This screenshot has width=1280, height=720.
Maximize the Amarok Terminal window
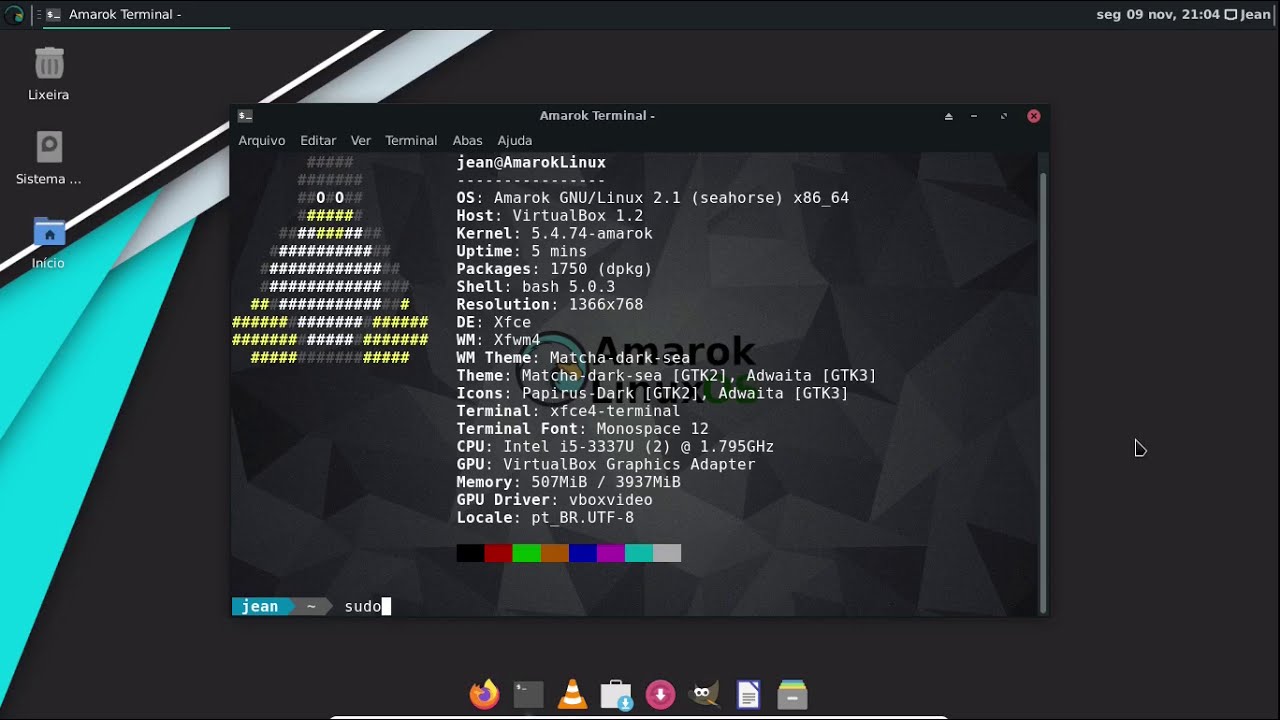point(1004,116)
